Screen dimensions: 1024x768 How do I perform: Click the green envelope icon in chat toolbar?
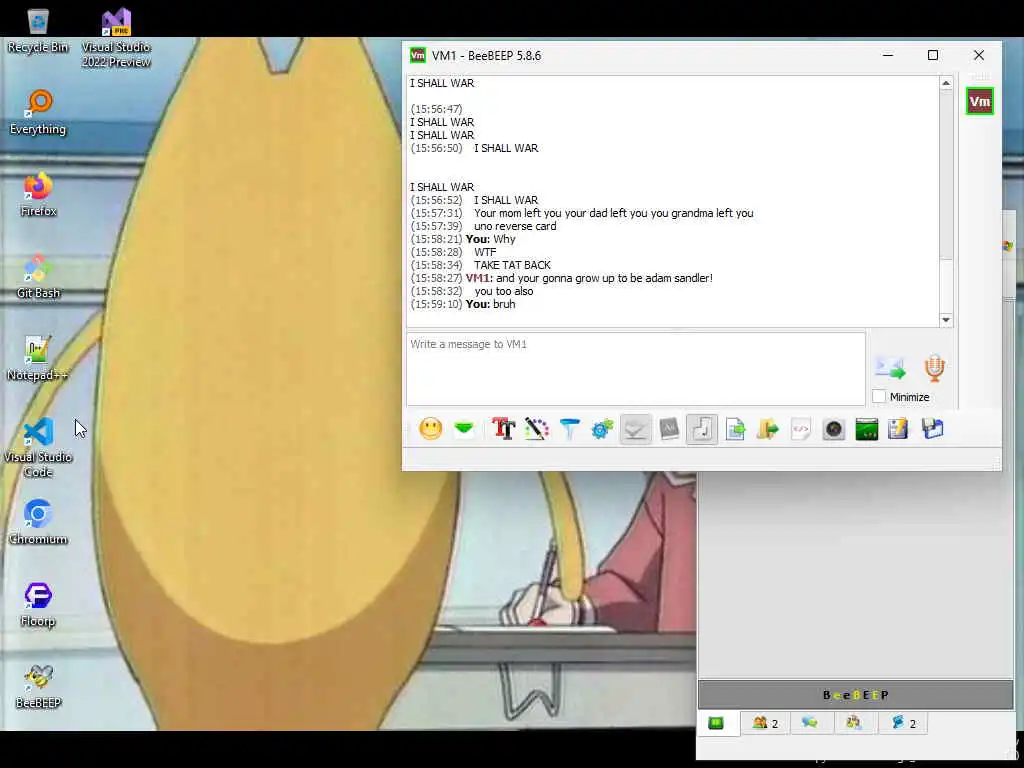pyautogui.click(x=464, y=429)
